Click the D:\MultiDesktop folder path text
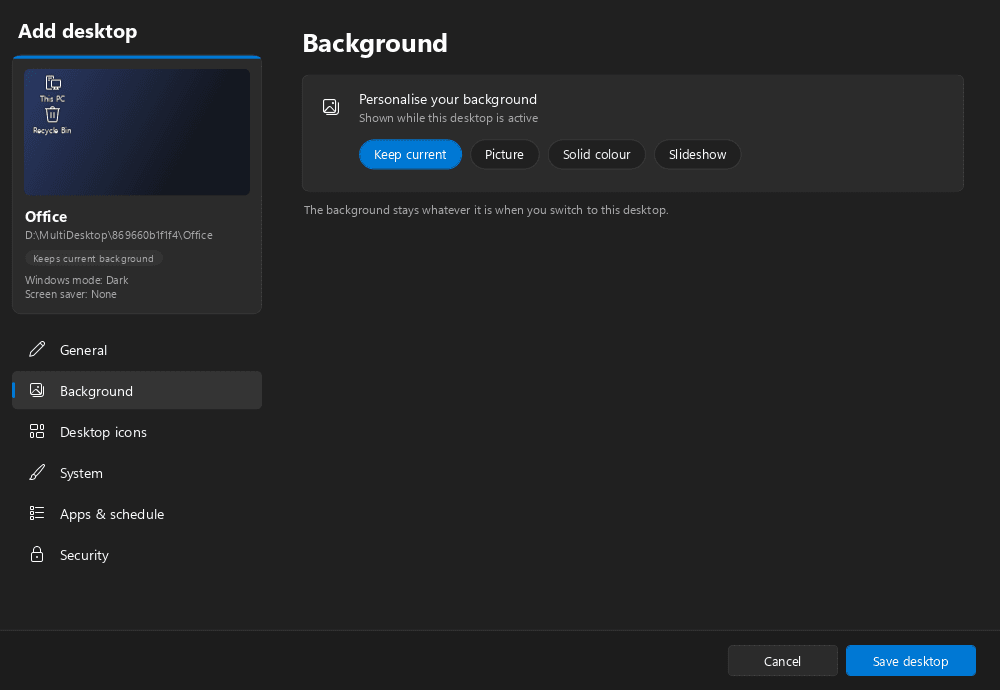This screenshot has width=1000, height=690. pos(119,235)
